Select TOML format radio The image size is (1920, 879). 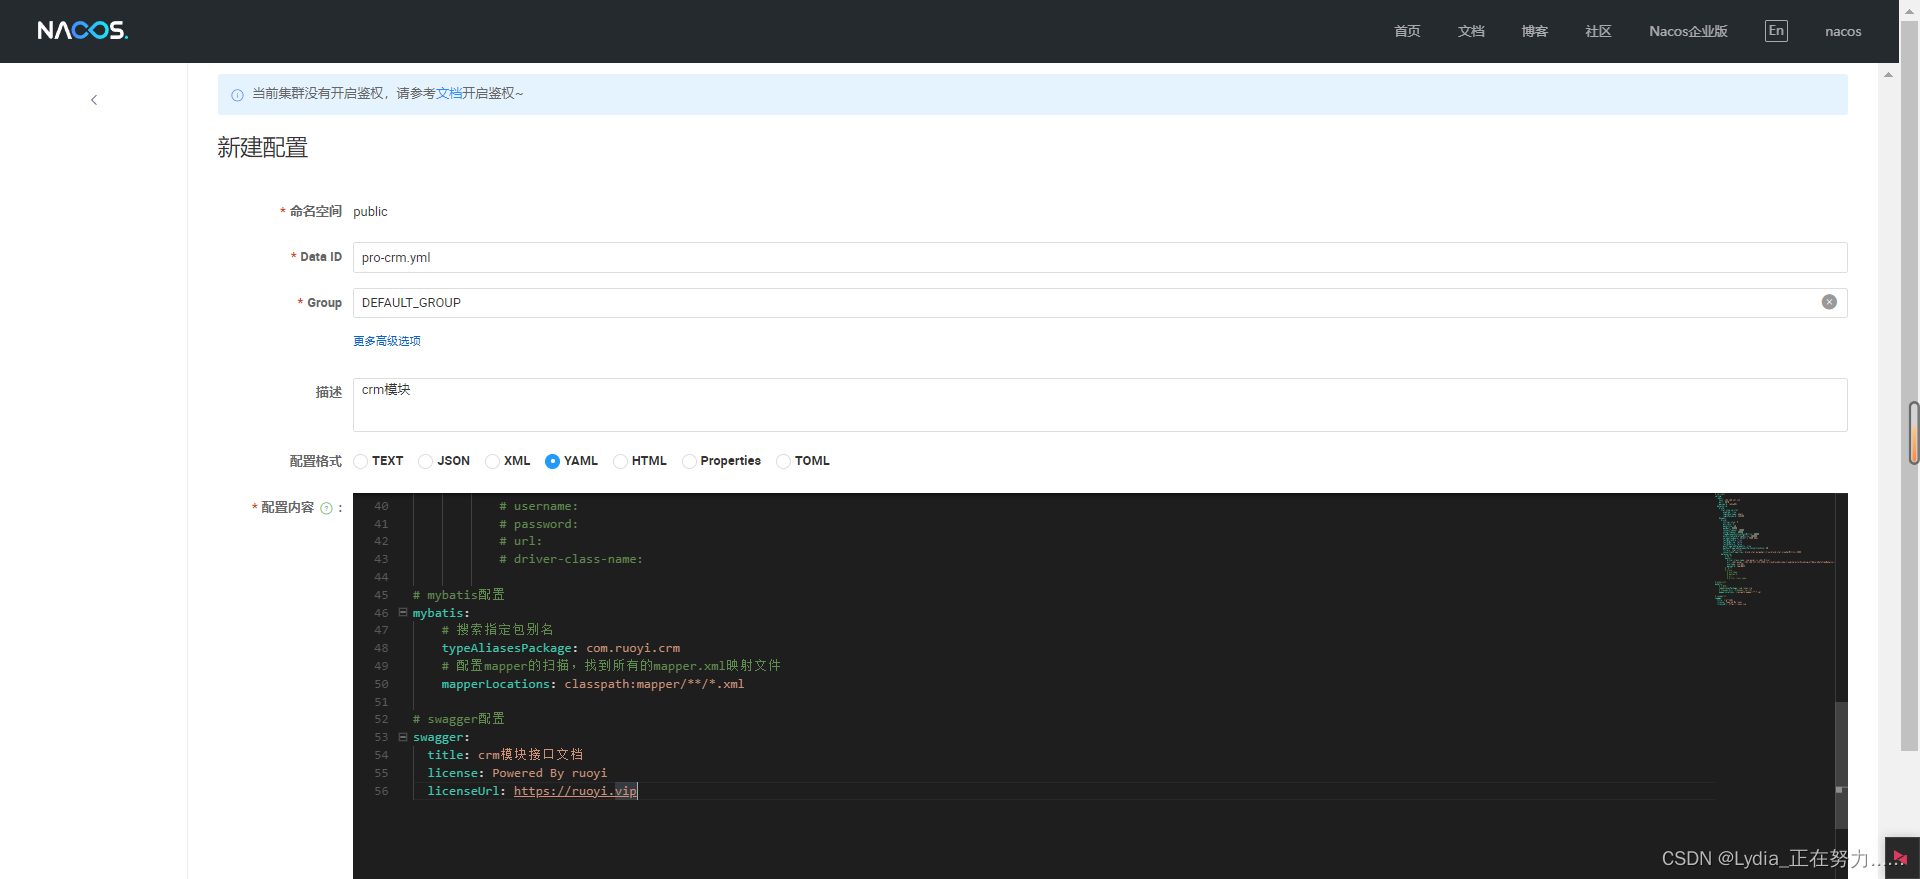coord(783,461)
